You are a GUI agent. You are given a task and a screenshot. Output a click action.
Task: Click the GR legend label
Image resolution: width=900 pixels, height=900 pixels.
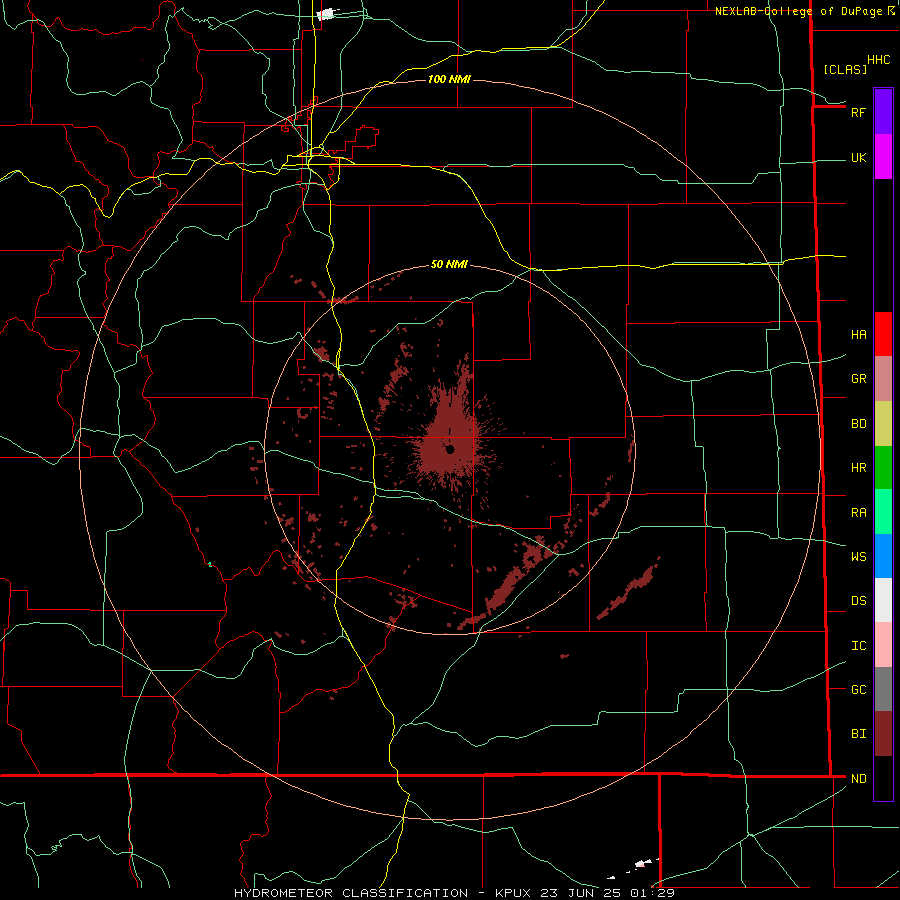pyautogui.click(x=858, y=379)
